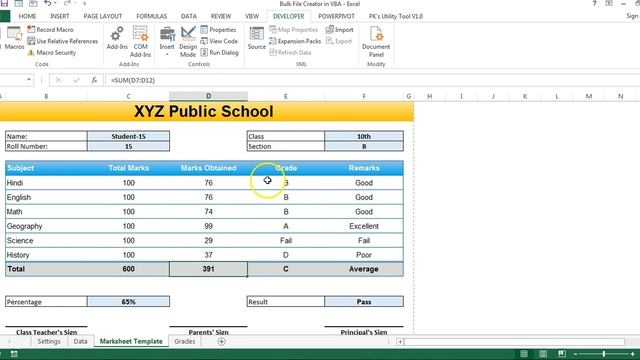Switch to the HOME ribbon tab
Image resolution: width=640 pixels, height=360 pixels.
pos(27,16)
